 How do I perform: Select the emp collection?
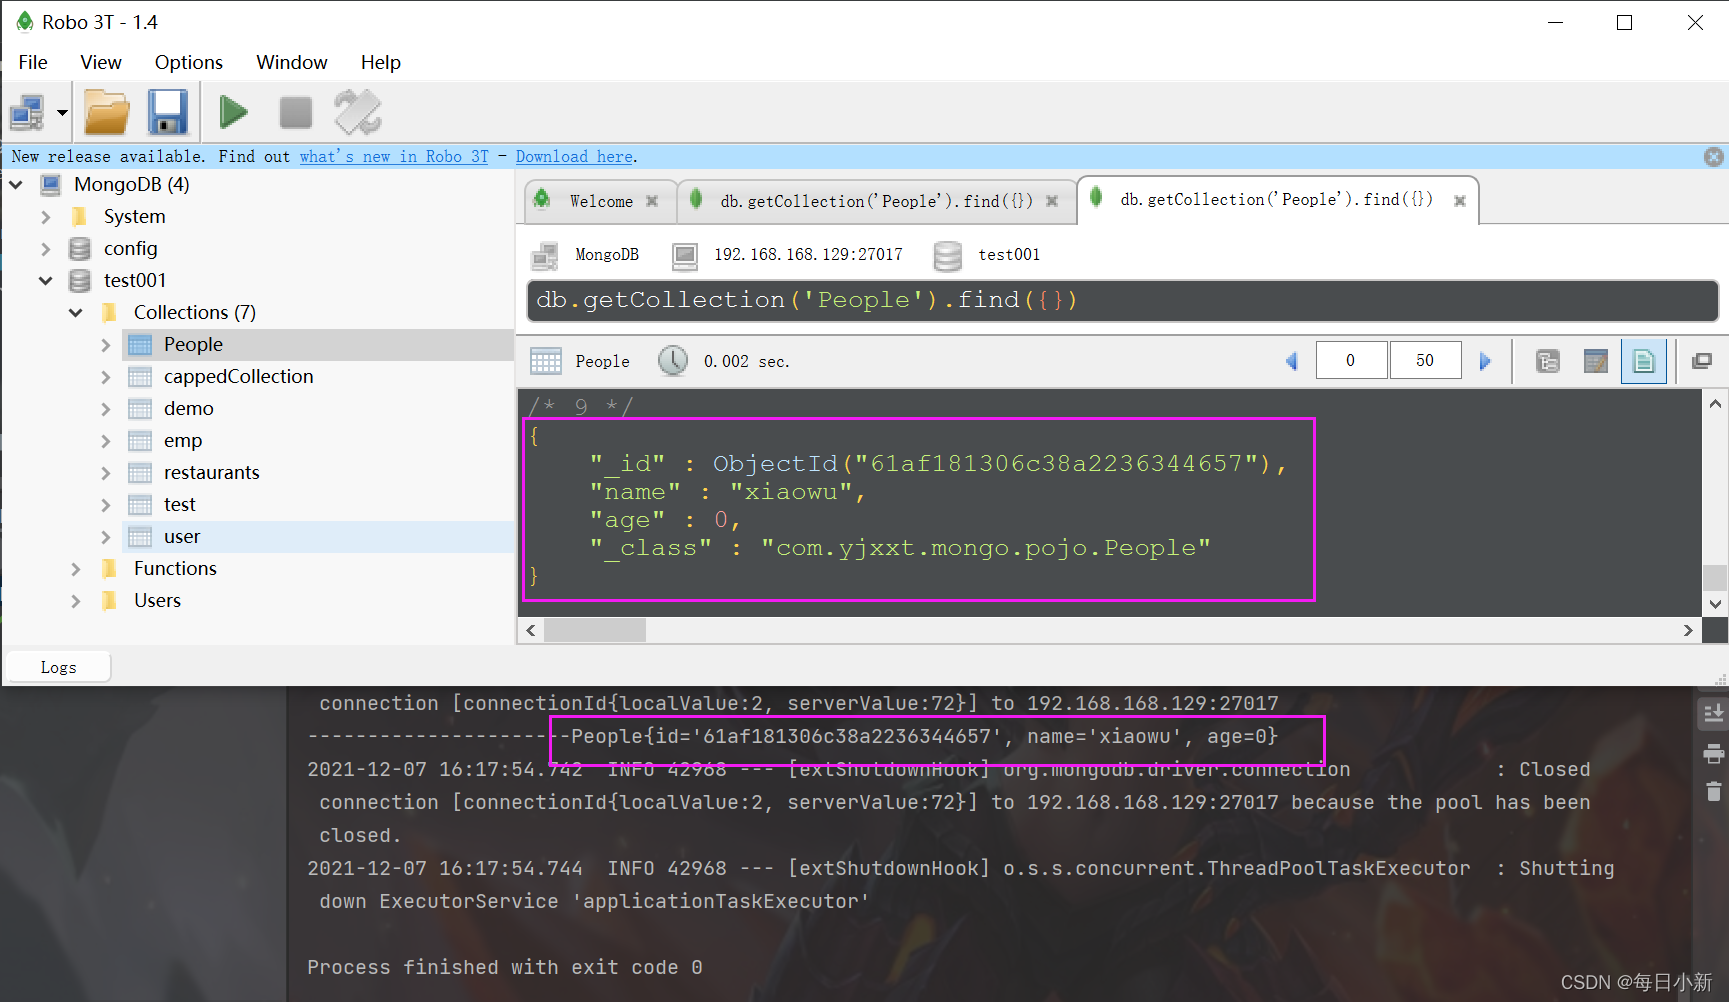(183, 441)
